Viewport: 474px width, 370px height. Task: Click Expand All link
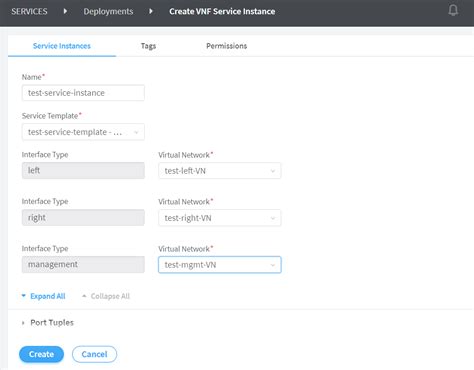coord(44,296)
